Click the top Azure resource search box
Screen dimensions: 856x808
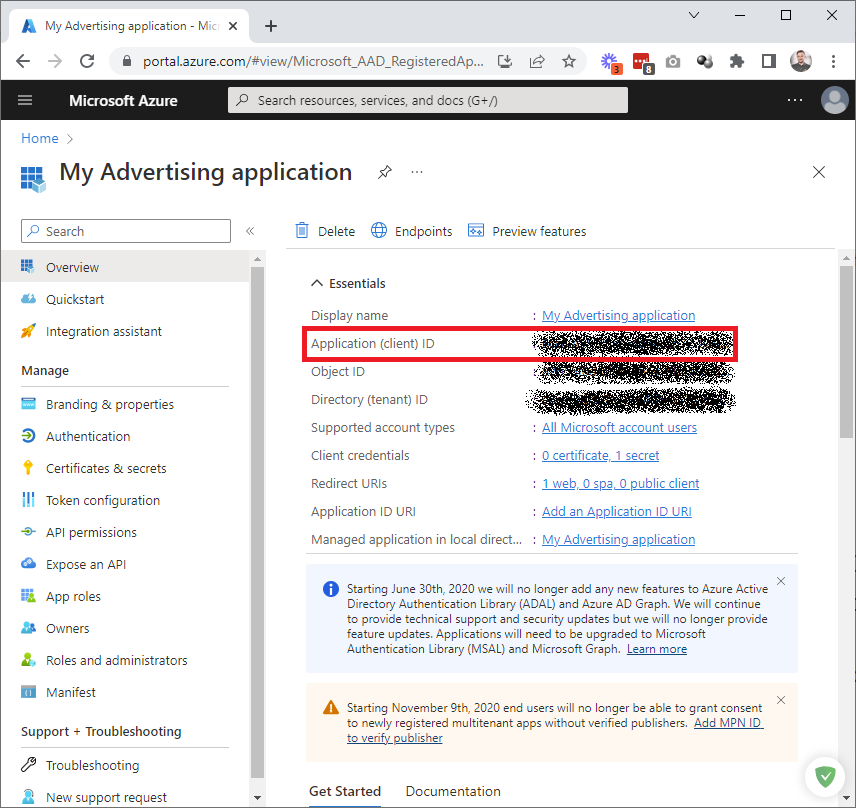coord(428,100)
